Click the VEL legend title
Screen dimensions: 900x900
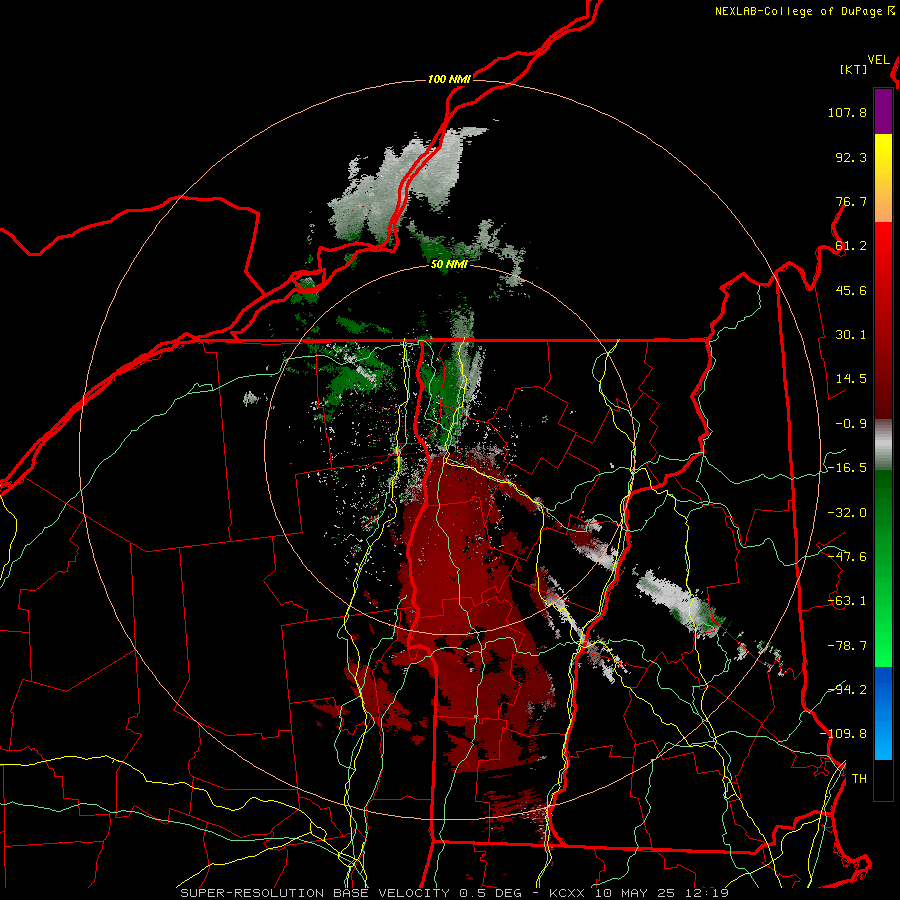878,60
